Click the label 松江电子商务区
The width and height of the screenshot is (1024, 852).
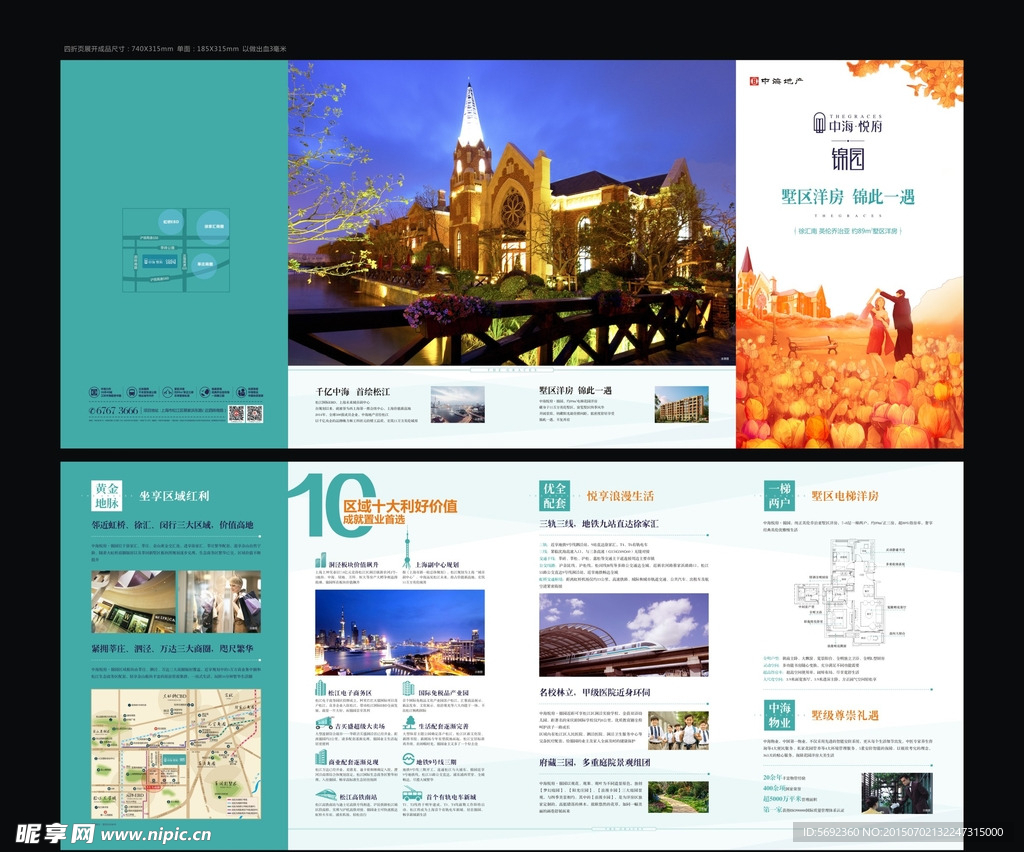pyautogui.click(x=349, y=693)
